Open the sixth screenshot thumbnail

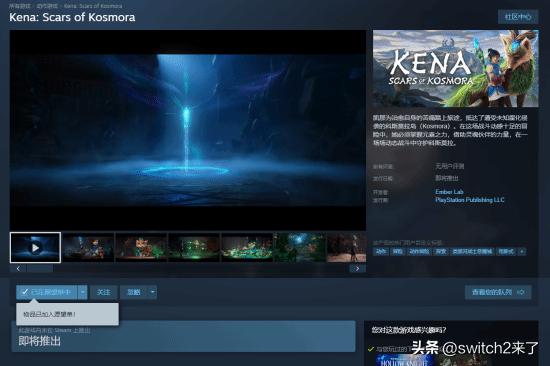coord(300,247)
